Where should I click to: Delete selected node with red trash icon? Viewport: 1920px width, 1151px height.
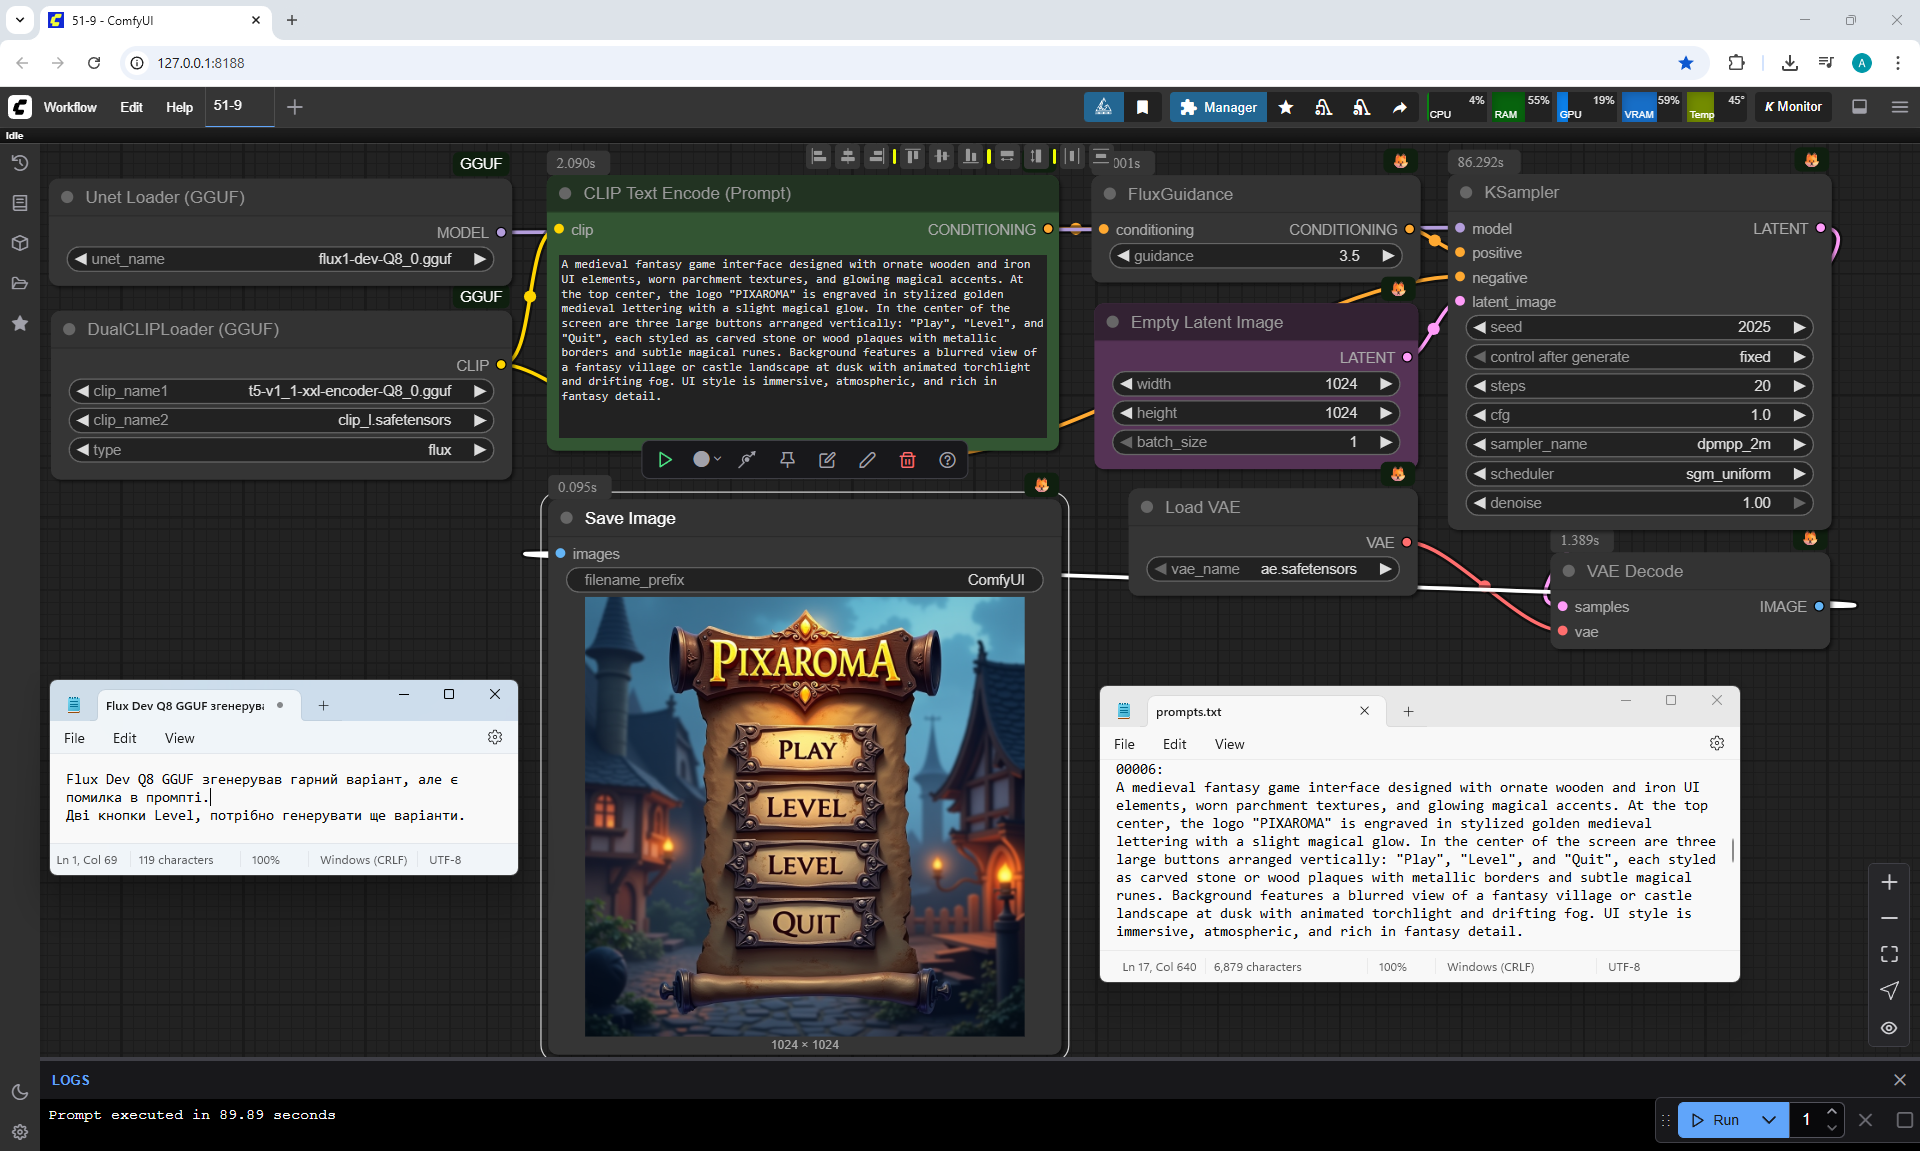click(907, 460)
